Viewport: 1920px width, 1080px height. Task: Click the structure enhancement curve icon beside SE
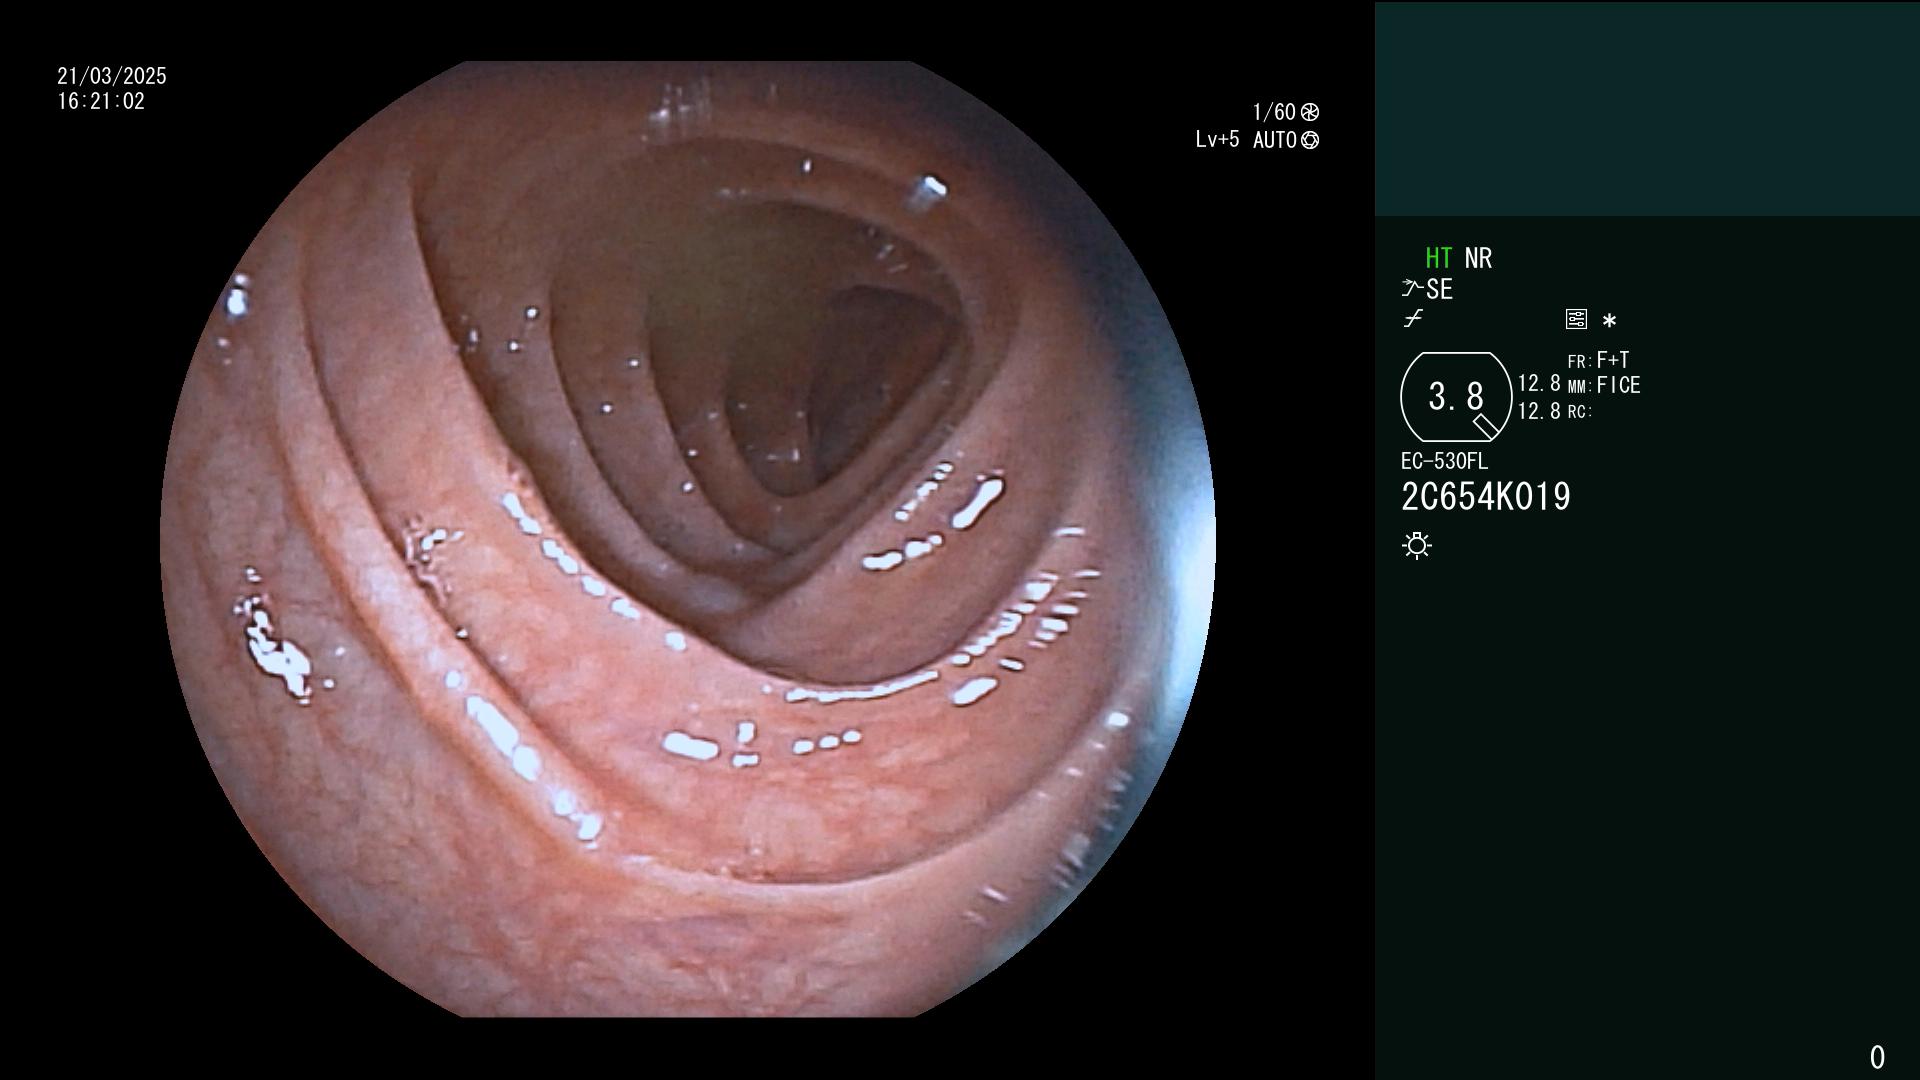(1412, 289)
